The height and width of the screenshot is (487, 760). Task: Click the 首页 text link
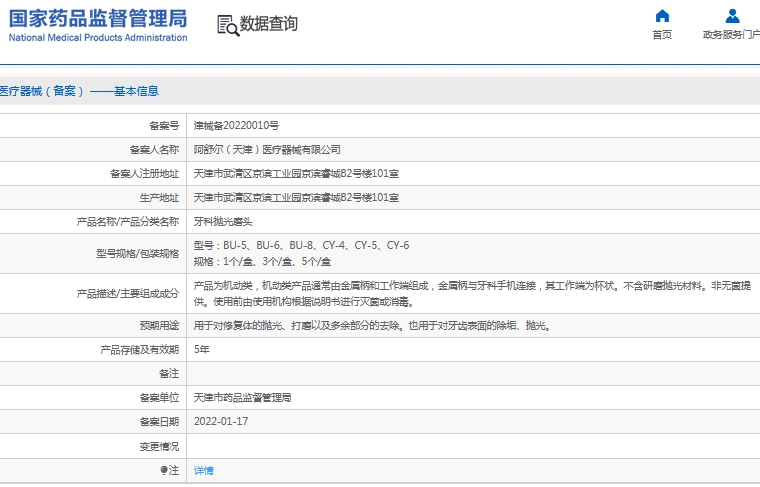(662, 34)
